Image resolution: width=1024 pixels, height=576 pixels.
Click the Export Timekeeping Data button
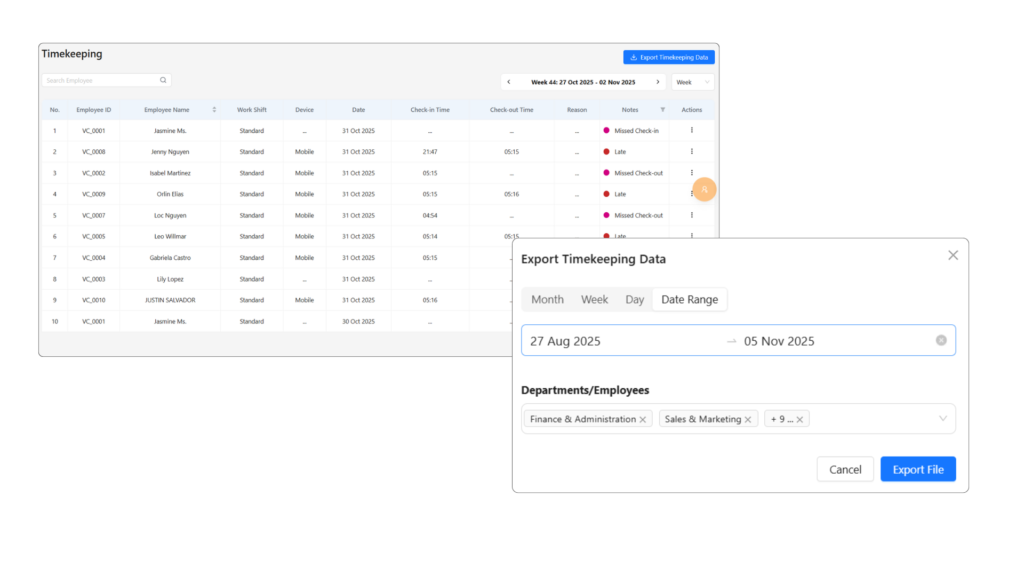point(668,58)
